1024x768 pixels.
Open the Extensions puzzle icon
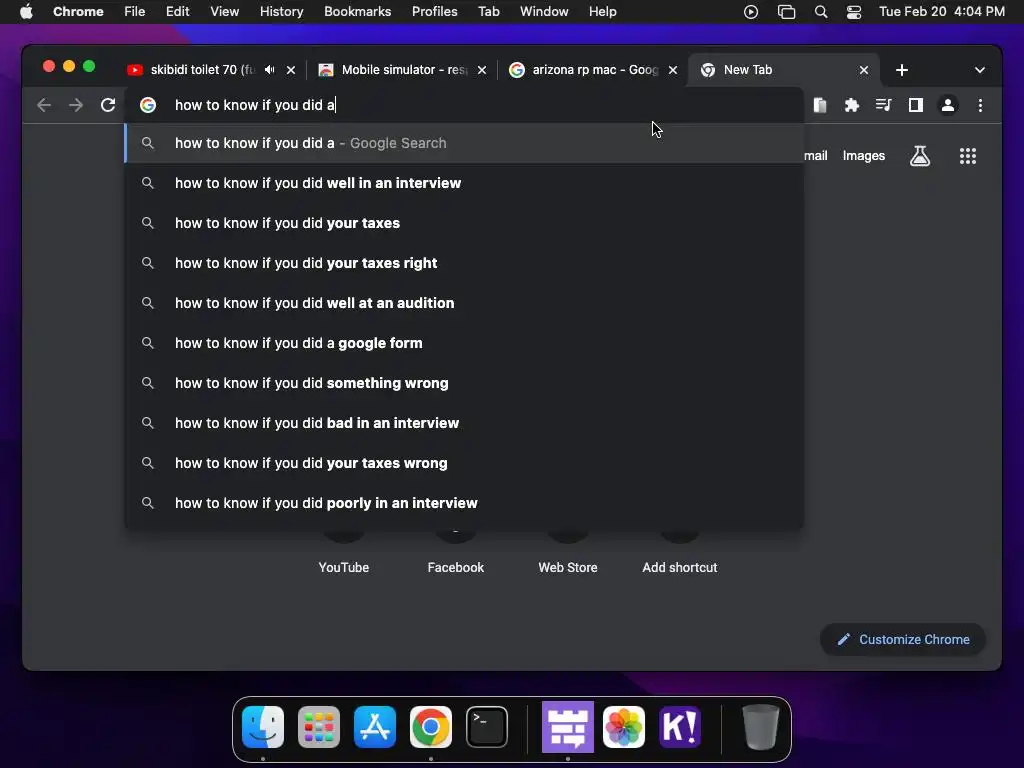852,105
